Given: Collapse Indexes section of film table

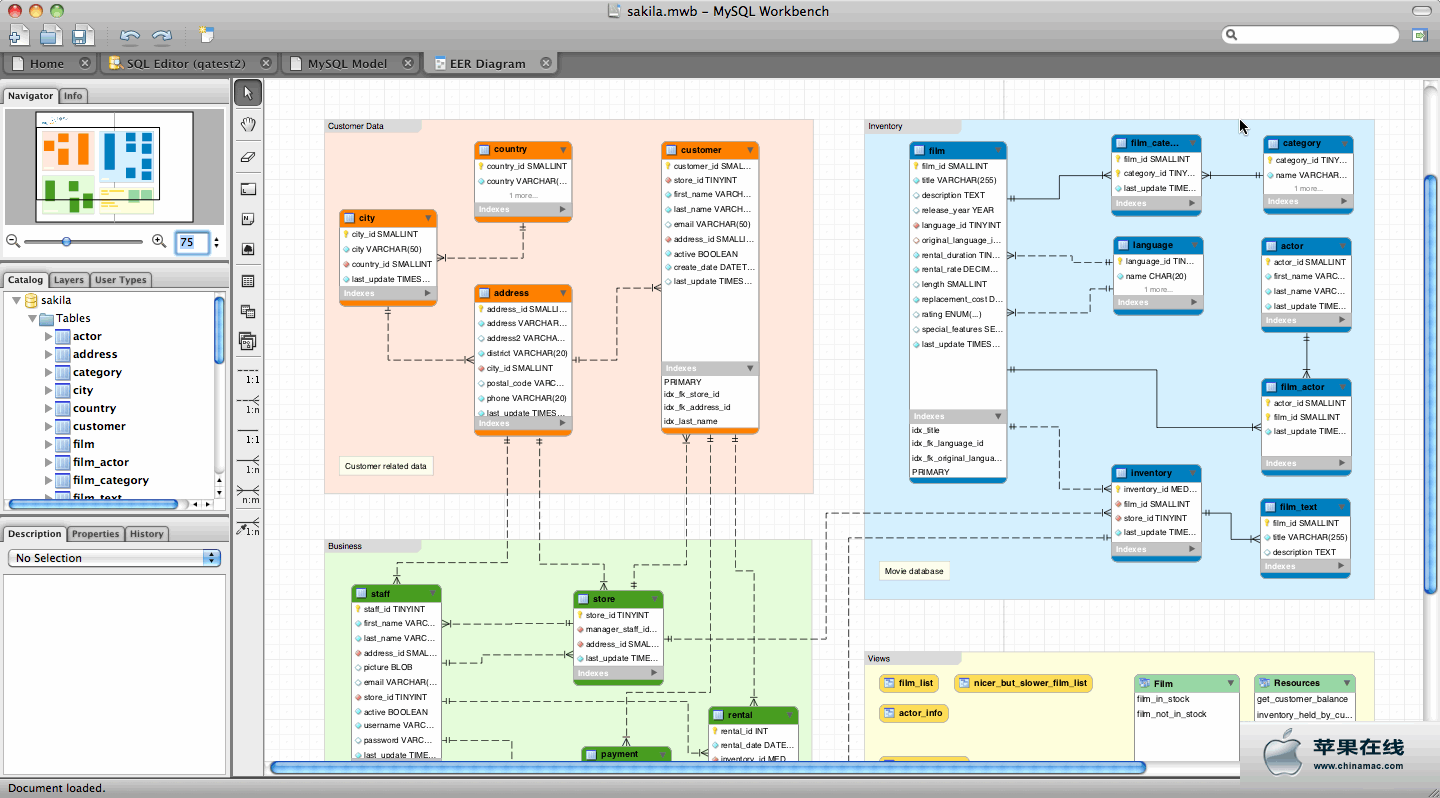Looking at the screenshot, I should pyautogui.click(x=998, y=416).
